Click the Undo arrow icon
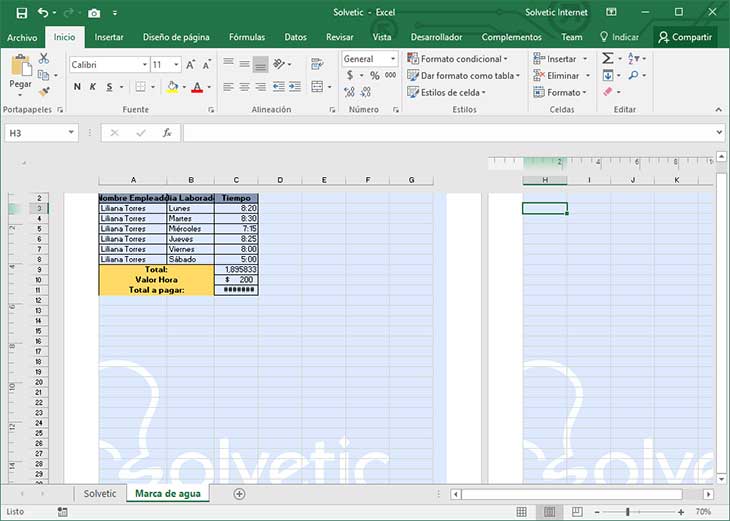 (x=43, y=13)
